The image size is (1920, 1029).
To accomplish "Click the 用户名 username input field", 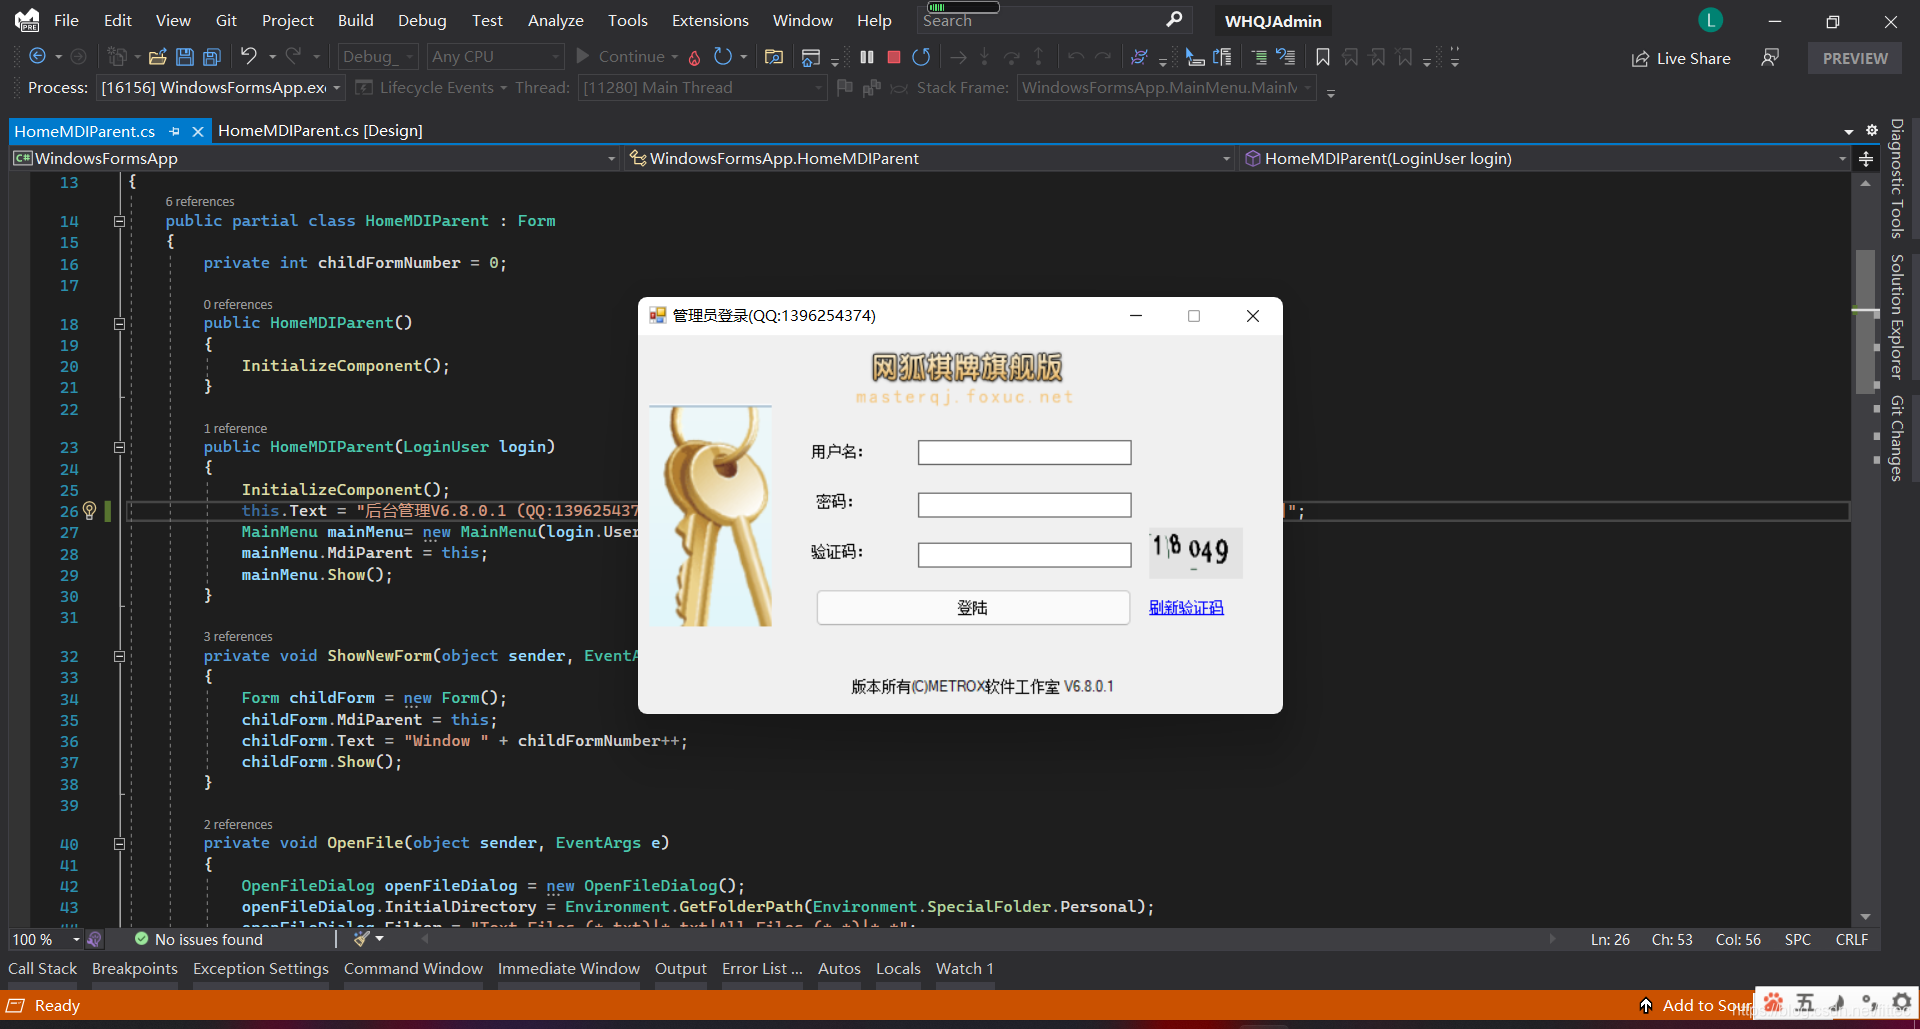I will coord(1024,452).
